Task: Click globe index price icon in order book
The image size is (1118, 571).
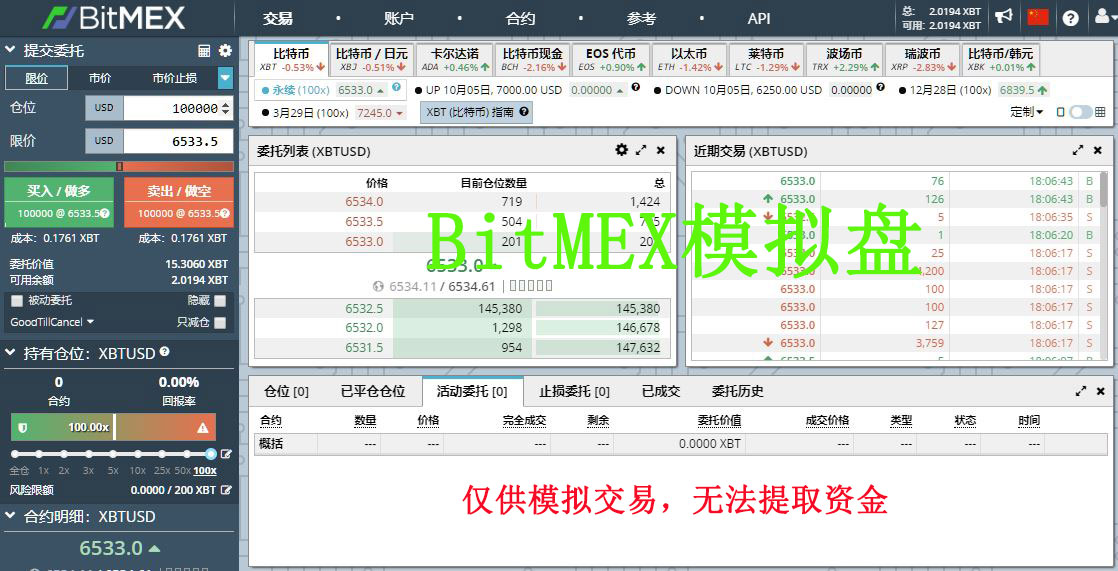Action: 379,287
